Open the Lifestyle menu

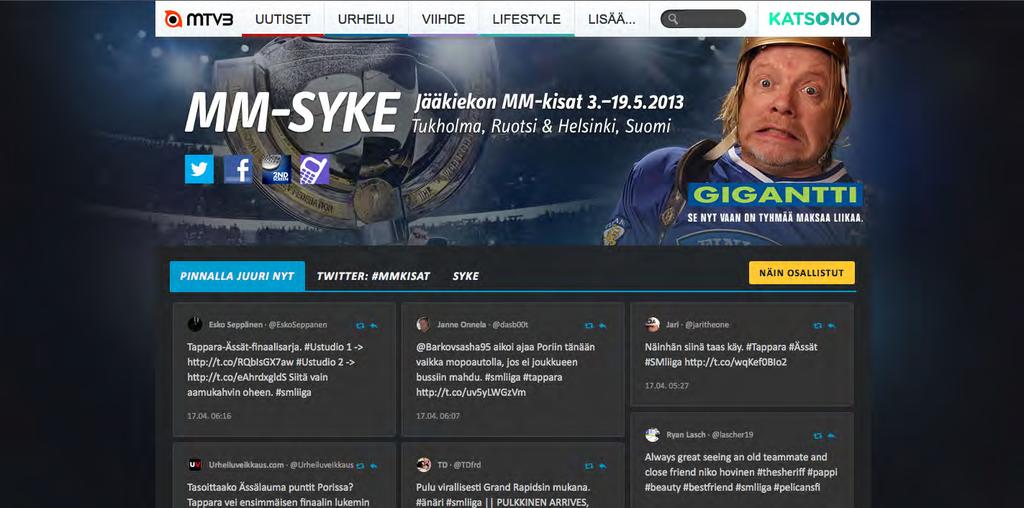coord(526,19)
